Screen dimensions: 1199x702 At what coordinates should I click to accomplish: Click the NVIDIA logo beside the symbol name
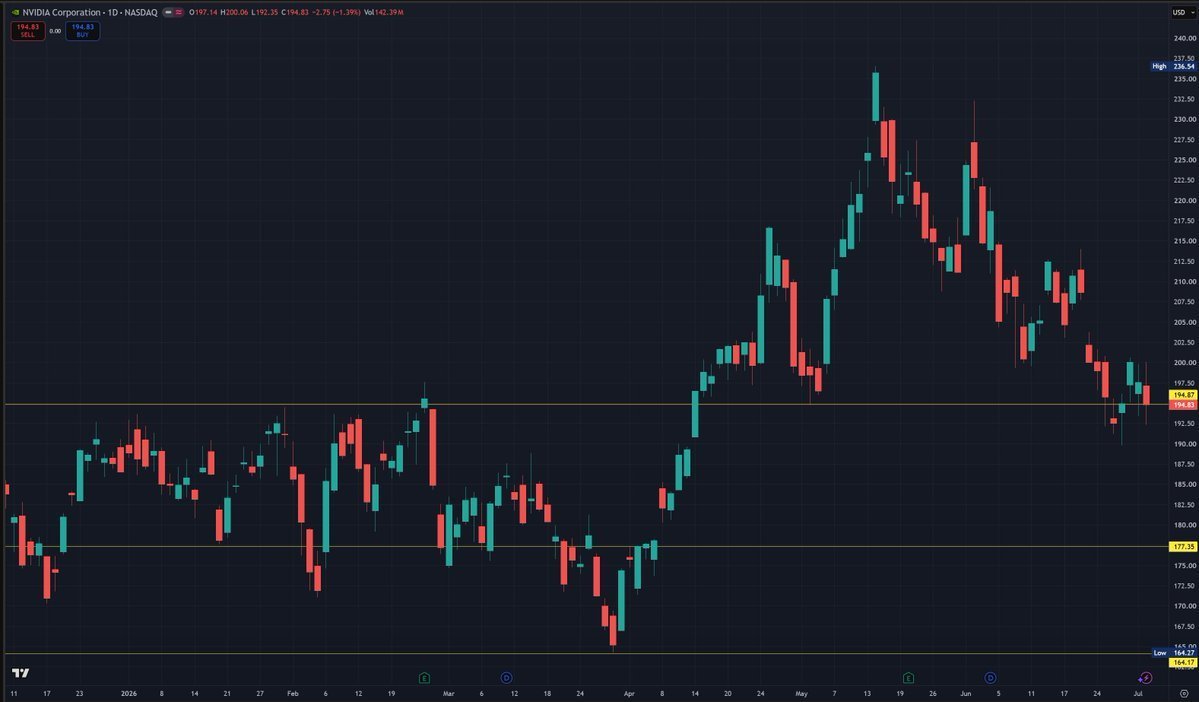(15, 12)
